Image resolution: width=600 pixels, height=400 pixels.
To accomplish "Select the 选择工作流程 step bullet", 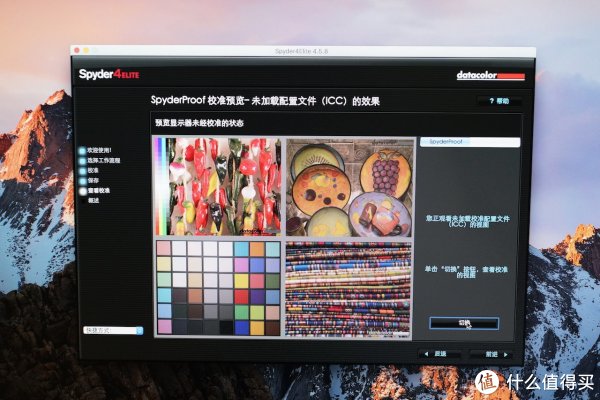I will click(x=82, y=161).
